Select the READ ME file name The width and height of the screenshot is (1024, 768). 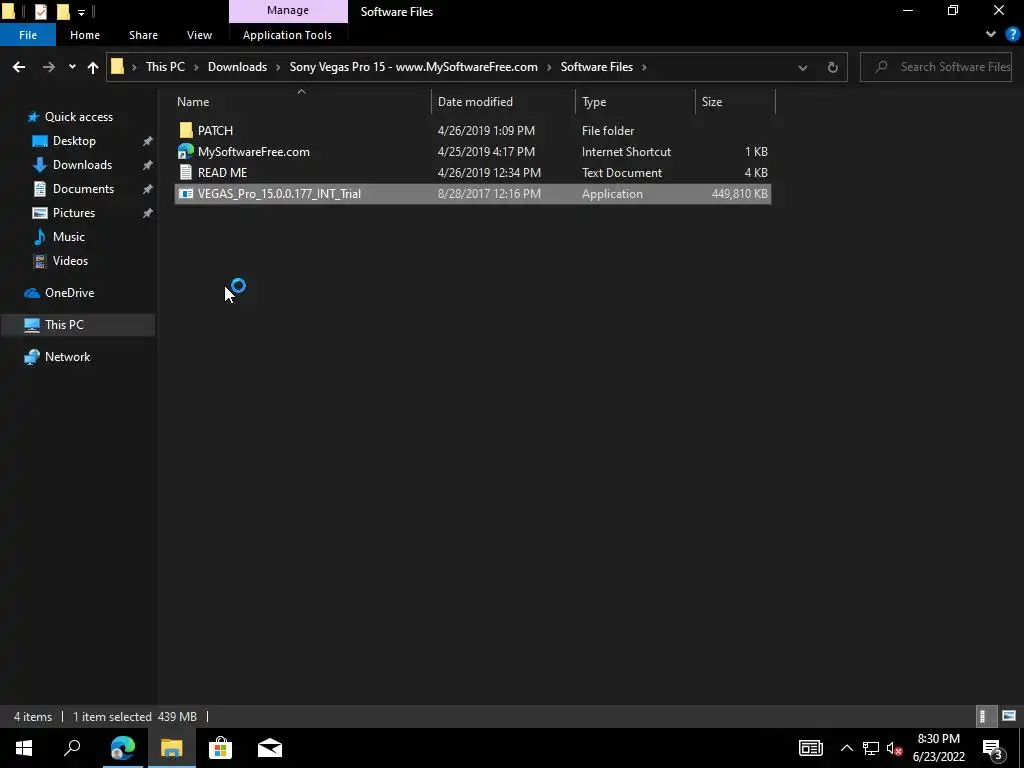pos(222,172)
